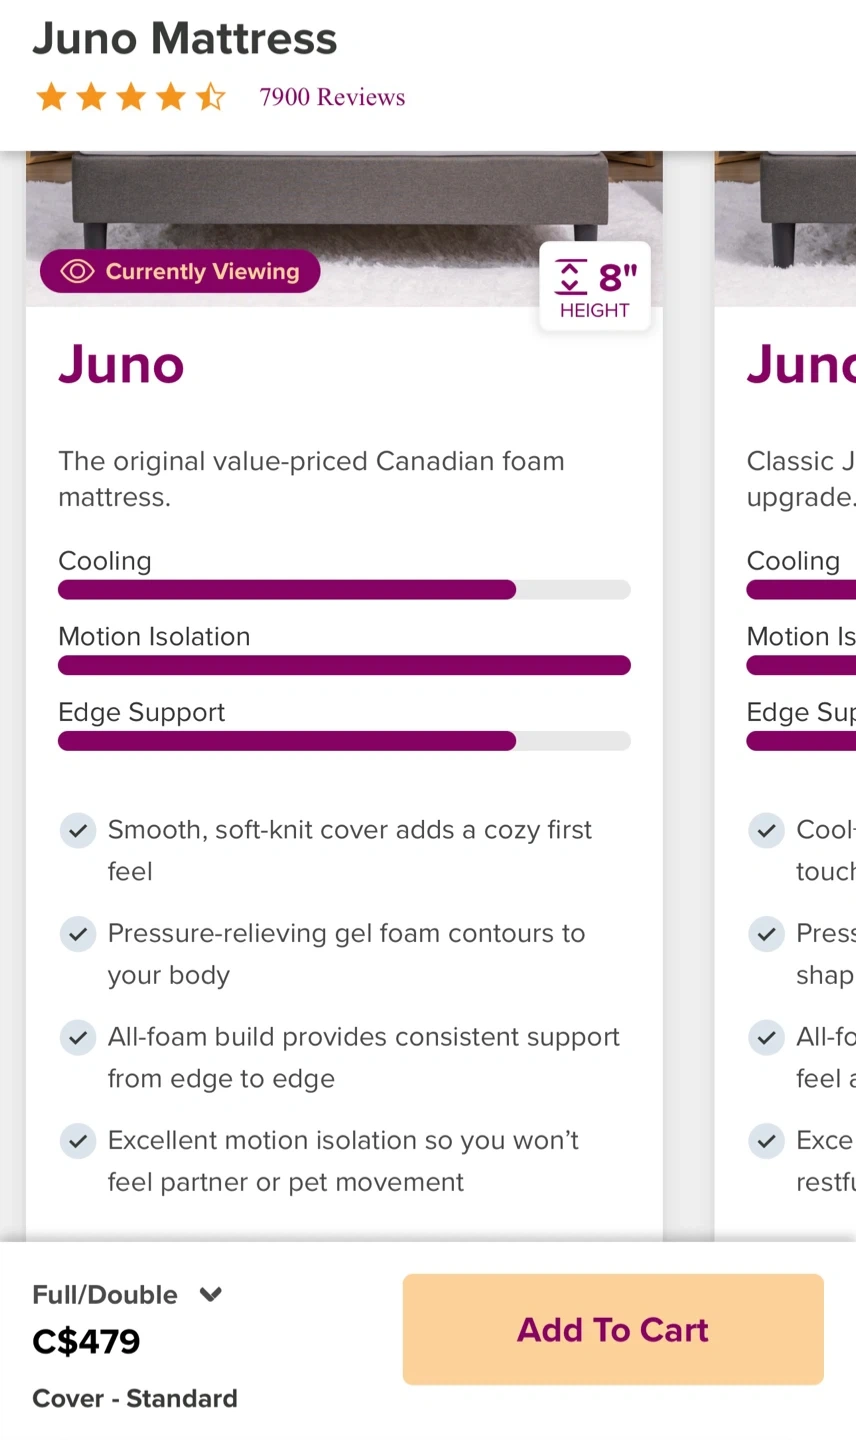The height and width of the screenshot is (1440, 856).
Task: Open the Full/Double size dropdown
Action: (x=126, y=1295)
